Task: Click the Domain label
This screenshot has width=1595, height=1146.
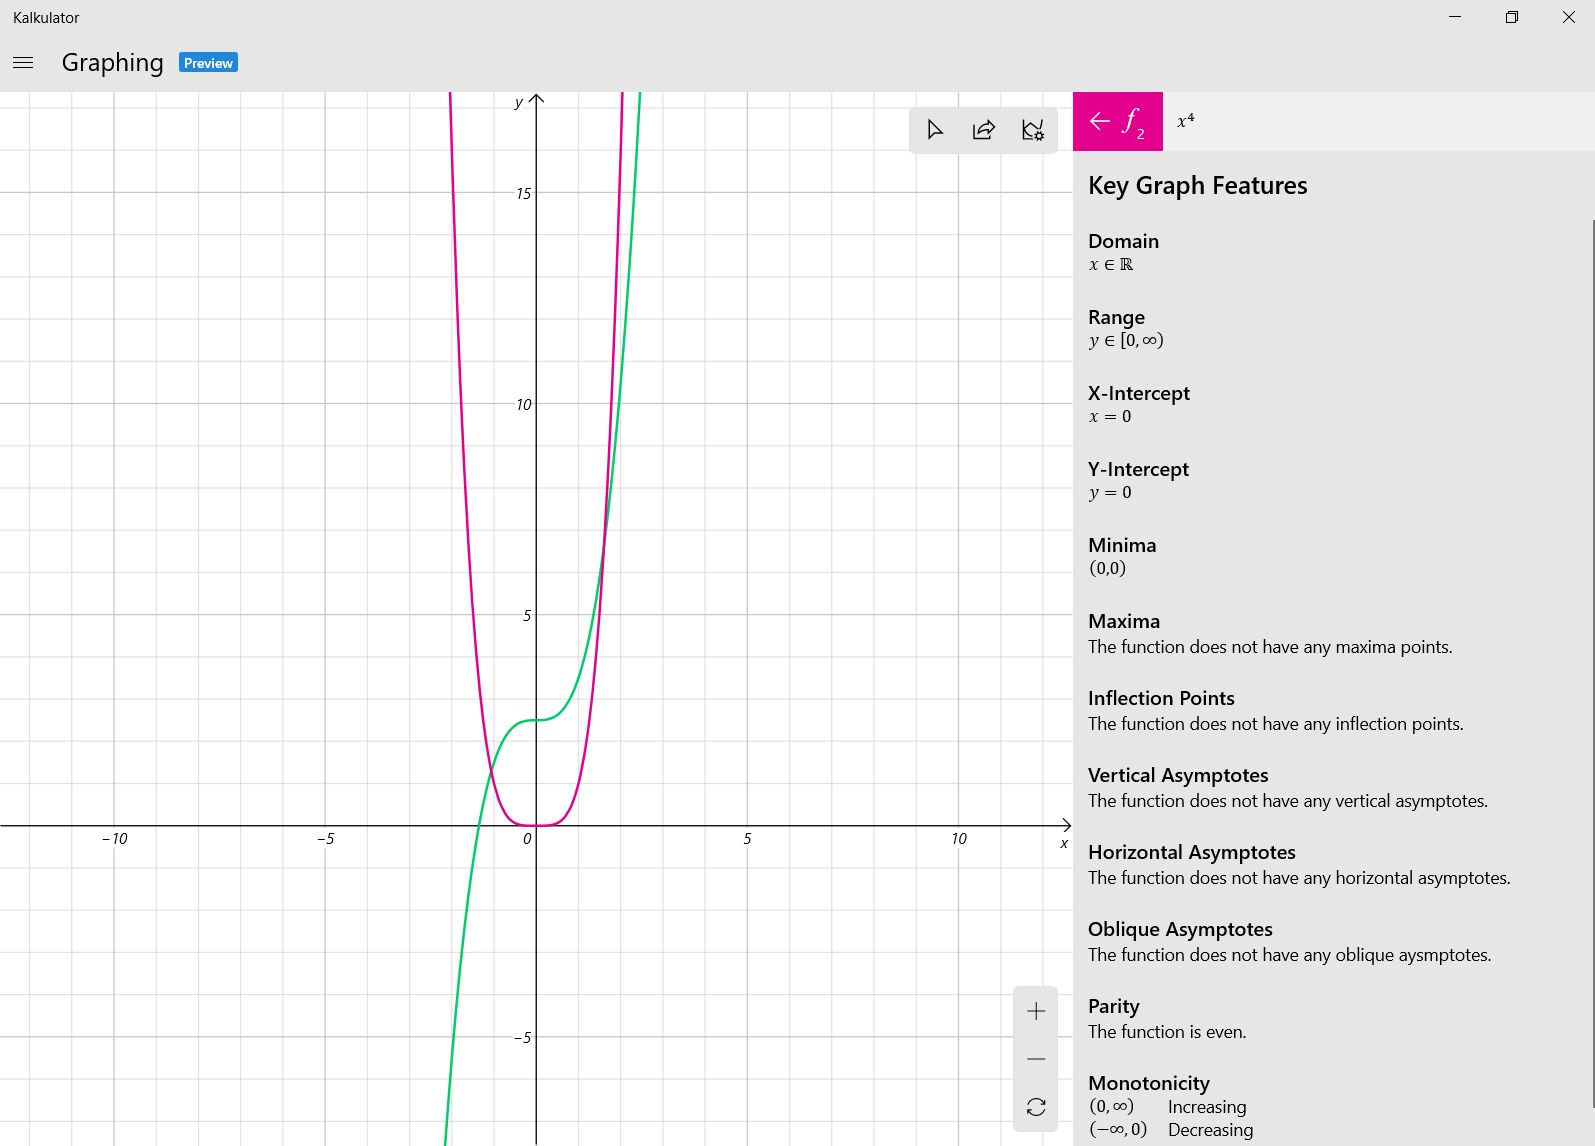Action: tap(1123, 241)
